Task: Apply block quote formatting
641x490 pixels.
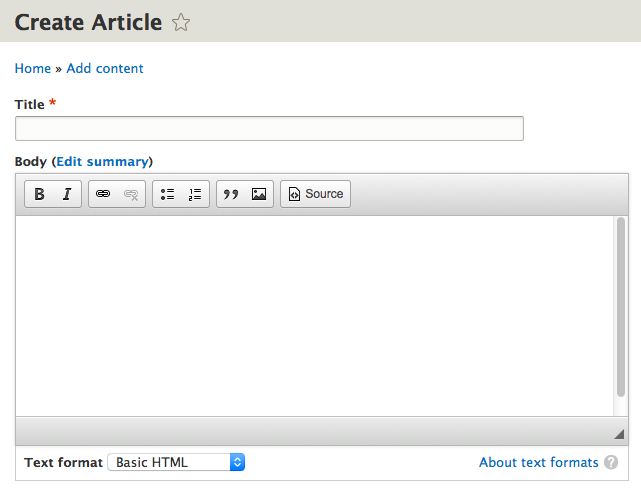Action: click(x=231, y=194)
